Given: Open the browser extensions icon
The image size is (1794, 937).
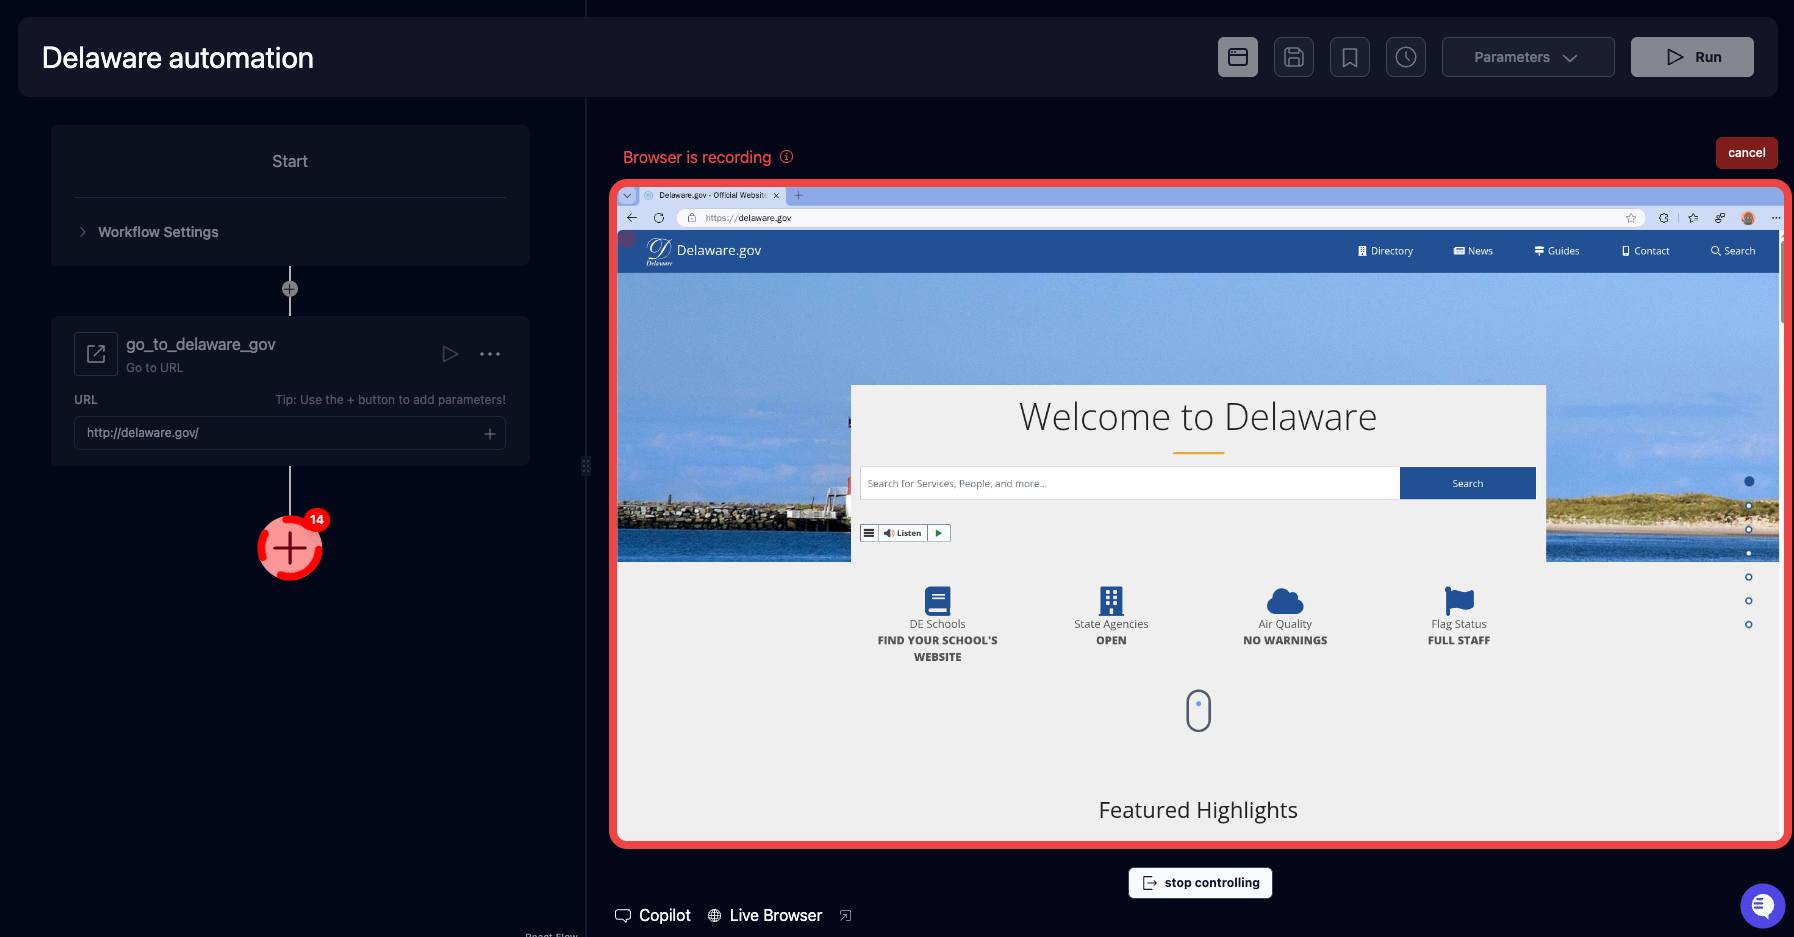Looking at the screenshot, I should (x=1664, y=218).
